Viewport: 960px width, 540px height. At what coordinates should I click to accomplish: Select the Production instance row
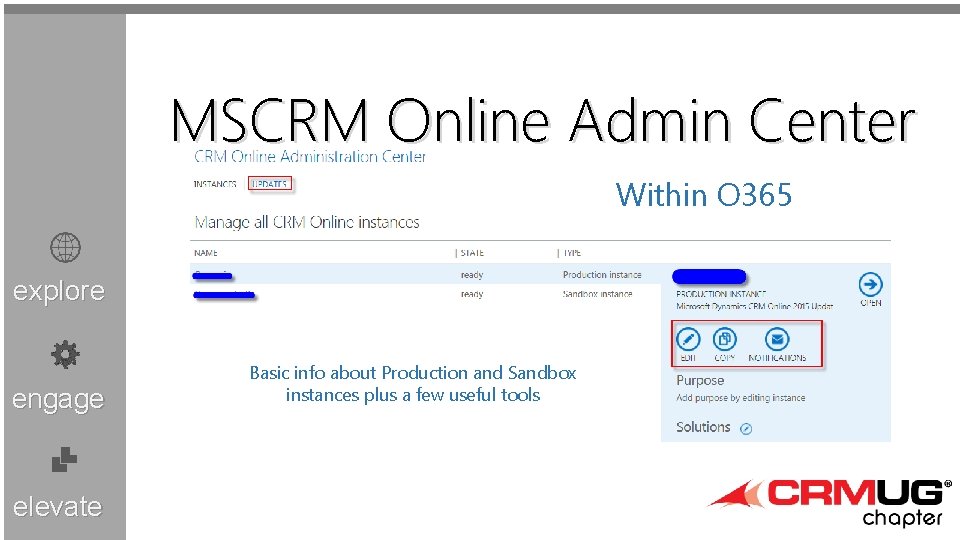click(425, 274)
